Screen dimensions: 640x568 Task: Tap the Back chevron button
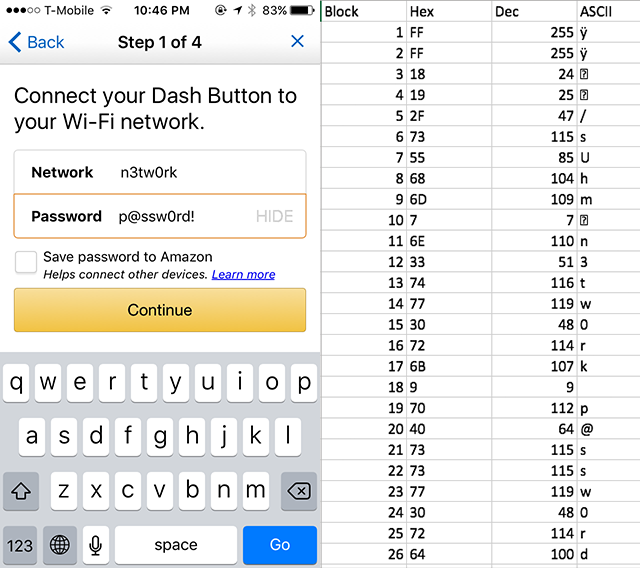[36, 42]
